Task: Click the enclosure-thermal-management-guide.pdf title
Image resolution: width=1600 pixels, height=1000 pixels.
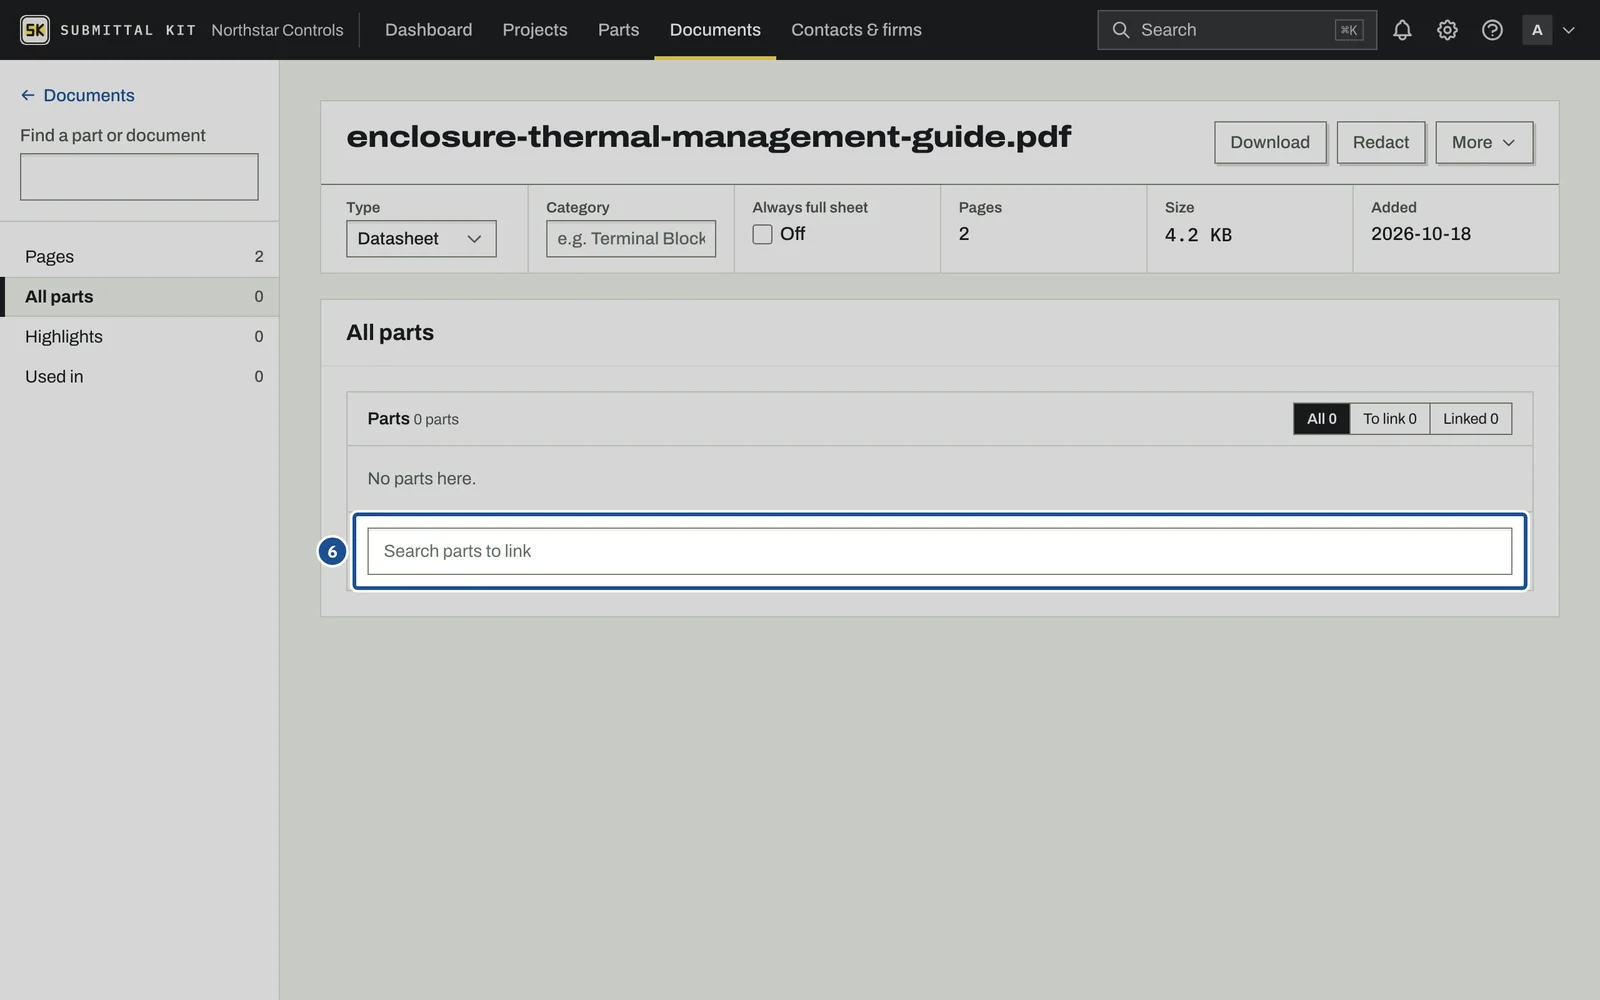Action: pyautogui.click(x=708, y=137)
